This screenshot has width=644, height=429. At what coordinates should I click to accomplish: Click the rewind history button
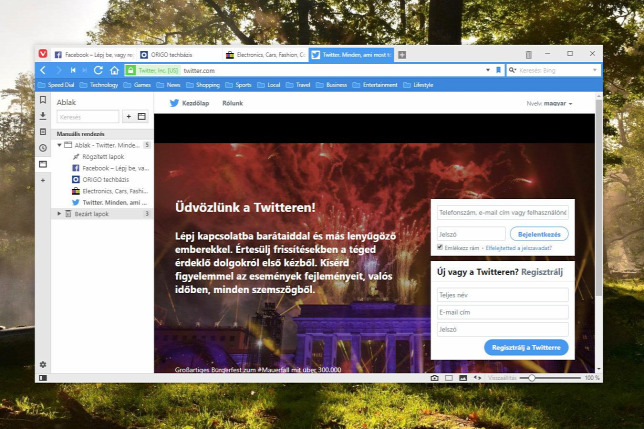coord(73,70)
